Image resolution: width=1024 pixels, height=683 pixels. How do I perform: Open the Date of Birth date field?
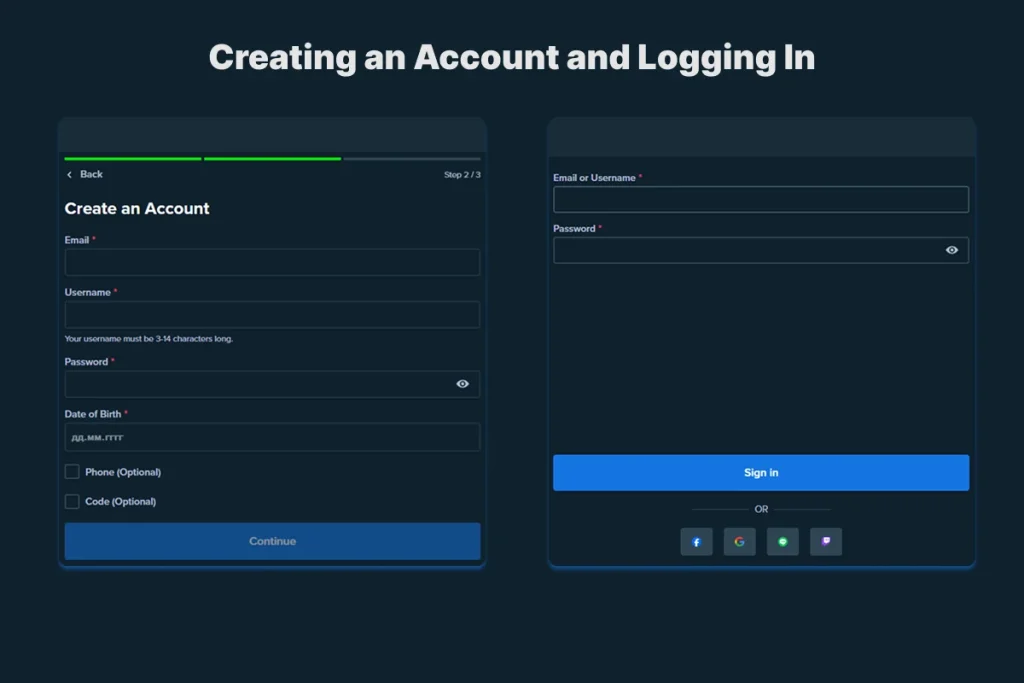pos(272,437)
